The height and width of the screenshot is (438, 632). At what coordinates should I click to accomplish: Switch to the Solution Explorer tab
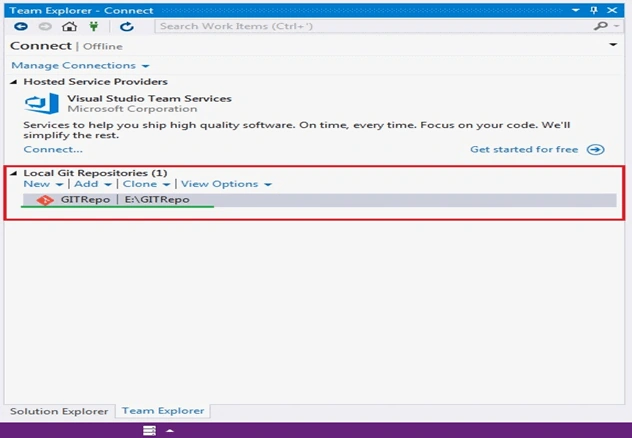[x=59, y=411]
